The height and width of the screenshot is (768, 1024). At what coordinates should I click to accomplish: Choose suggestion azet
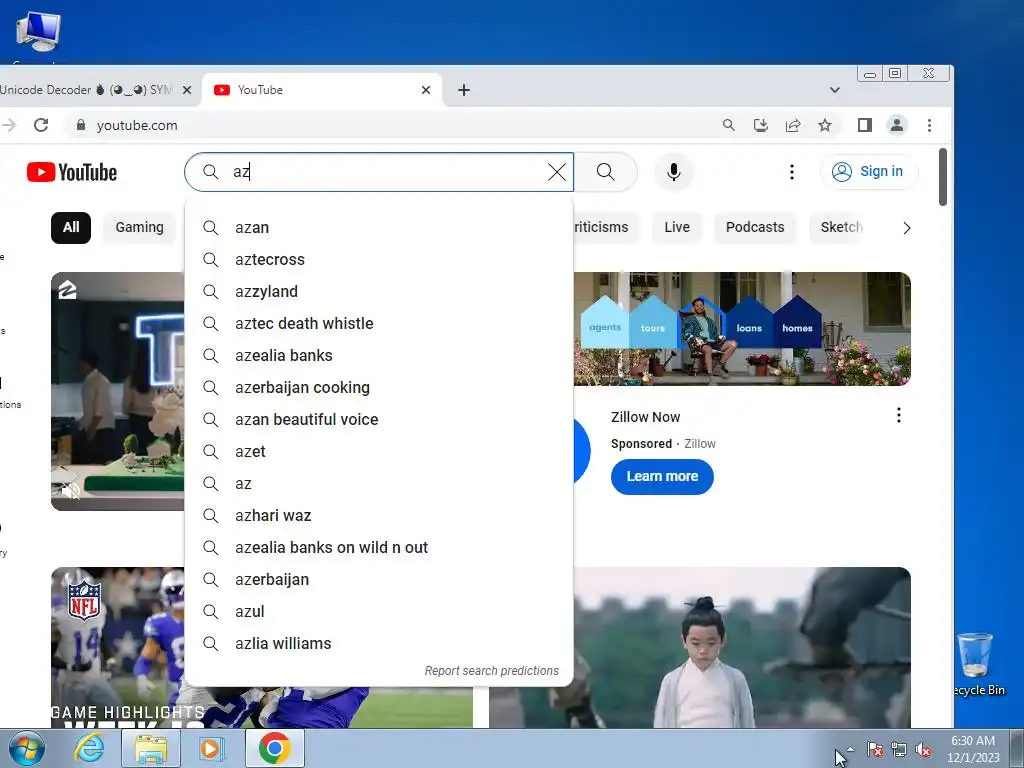[x=379, y=451]
